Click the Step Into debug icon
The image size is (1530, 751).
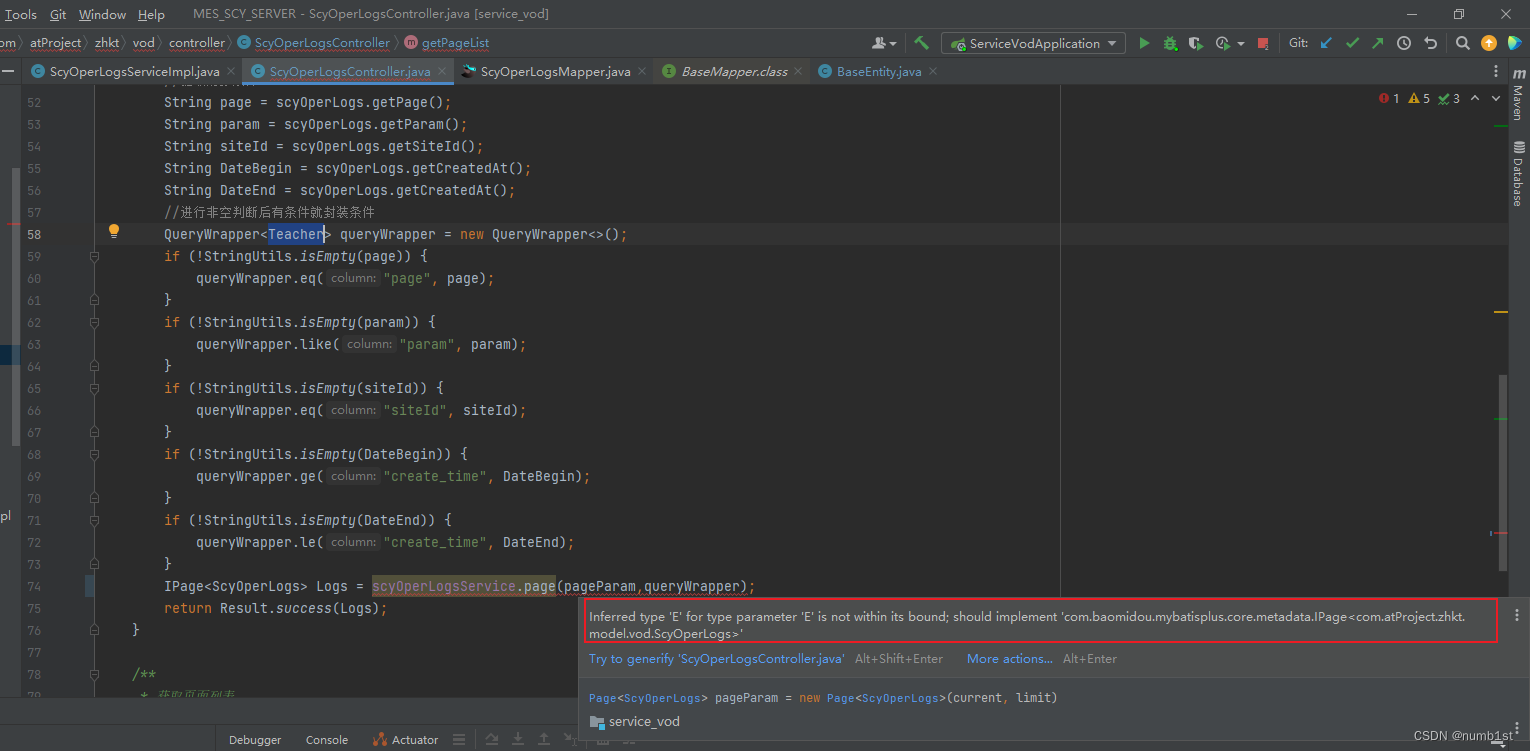518,740
